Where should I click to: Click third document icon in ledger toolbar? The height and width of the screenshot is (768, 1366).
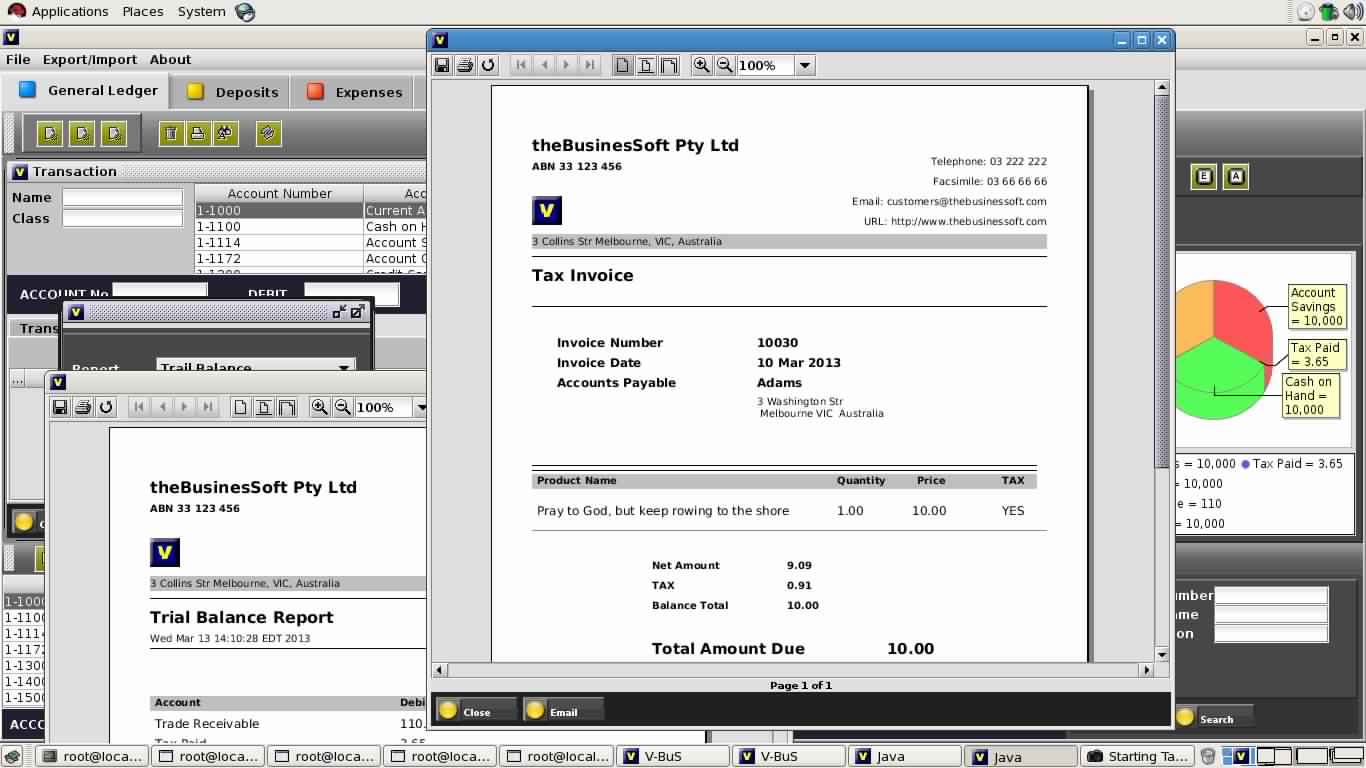pos(114,133)
